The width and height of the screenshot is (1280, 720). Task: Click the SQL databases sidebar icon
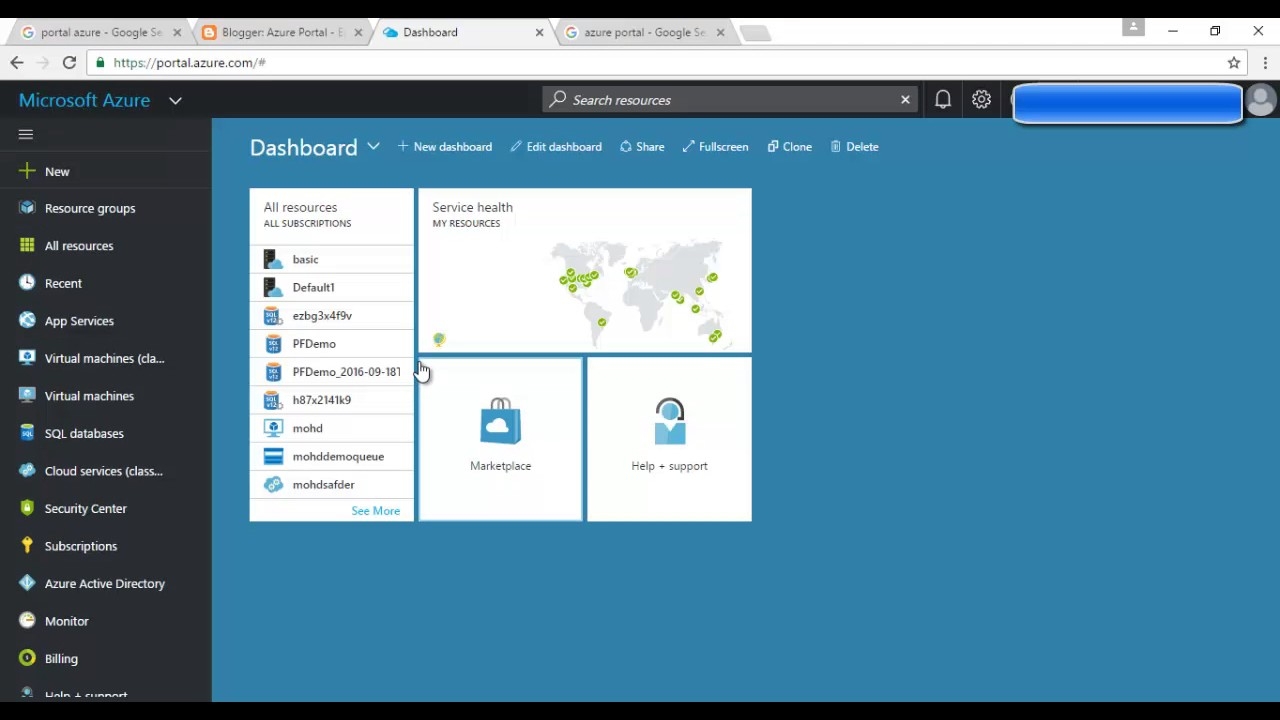(x=27, y=433)
